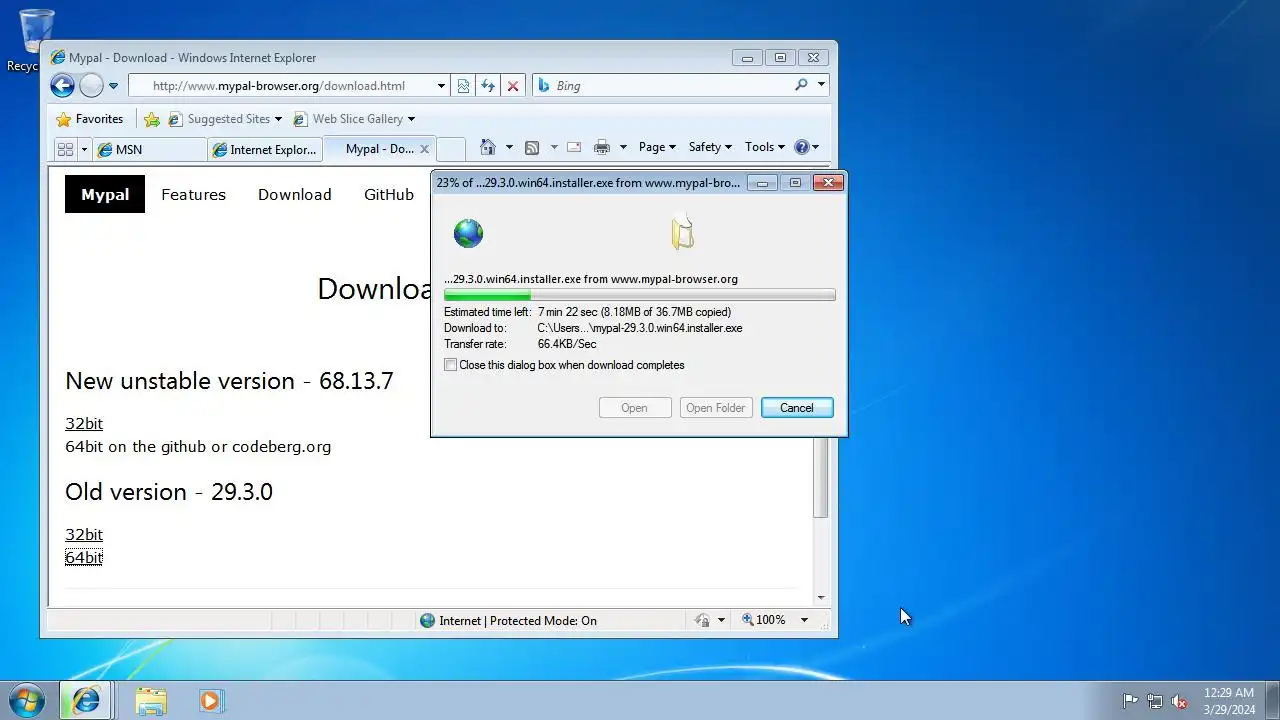This screenshot has width=1280, height=720.
Task: Open the Favorites center button
Action: tap(89, 119)
